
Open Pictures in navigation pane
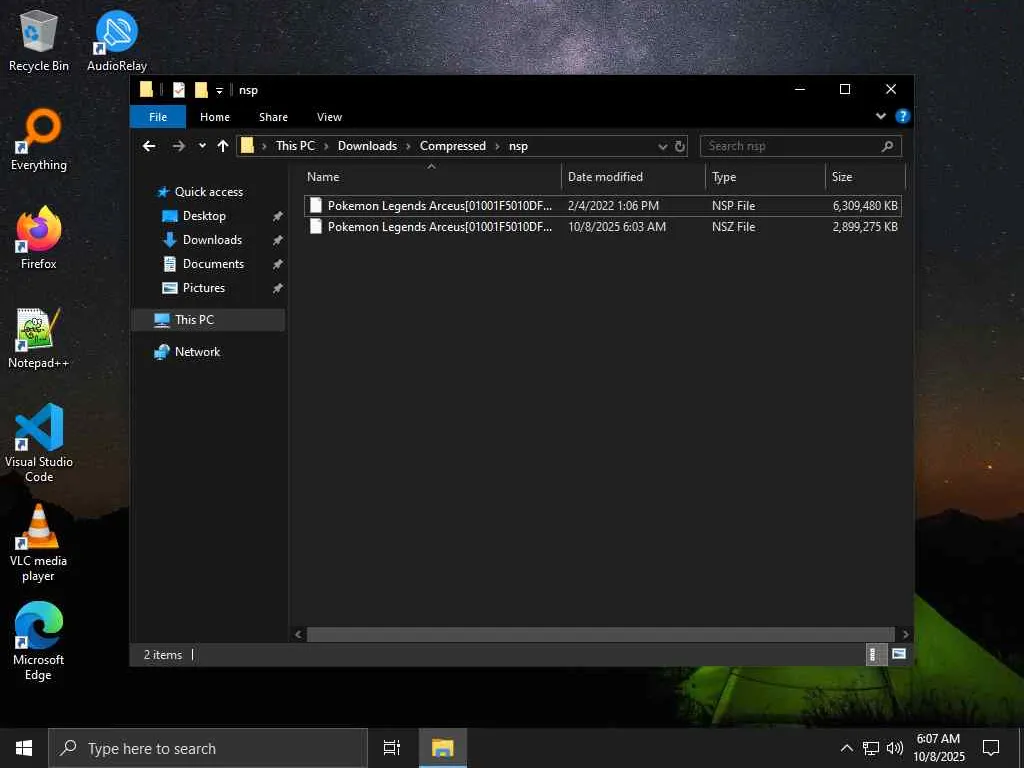pos(204,288)
